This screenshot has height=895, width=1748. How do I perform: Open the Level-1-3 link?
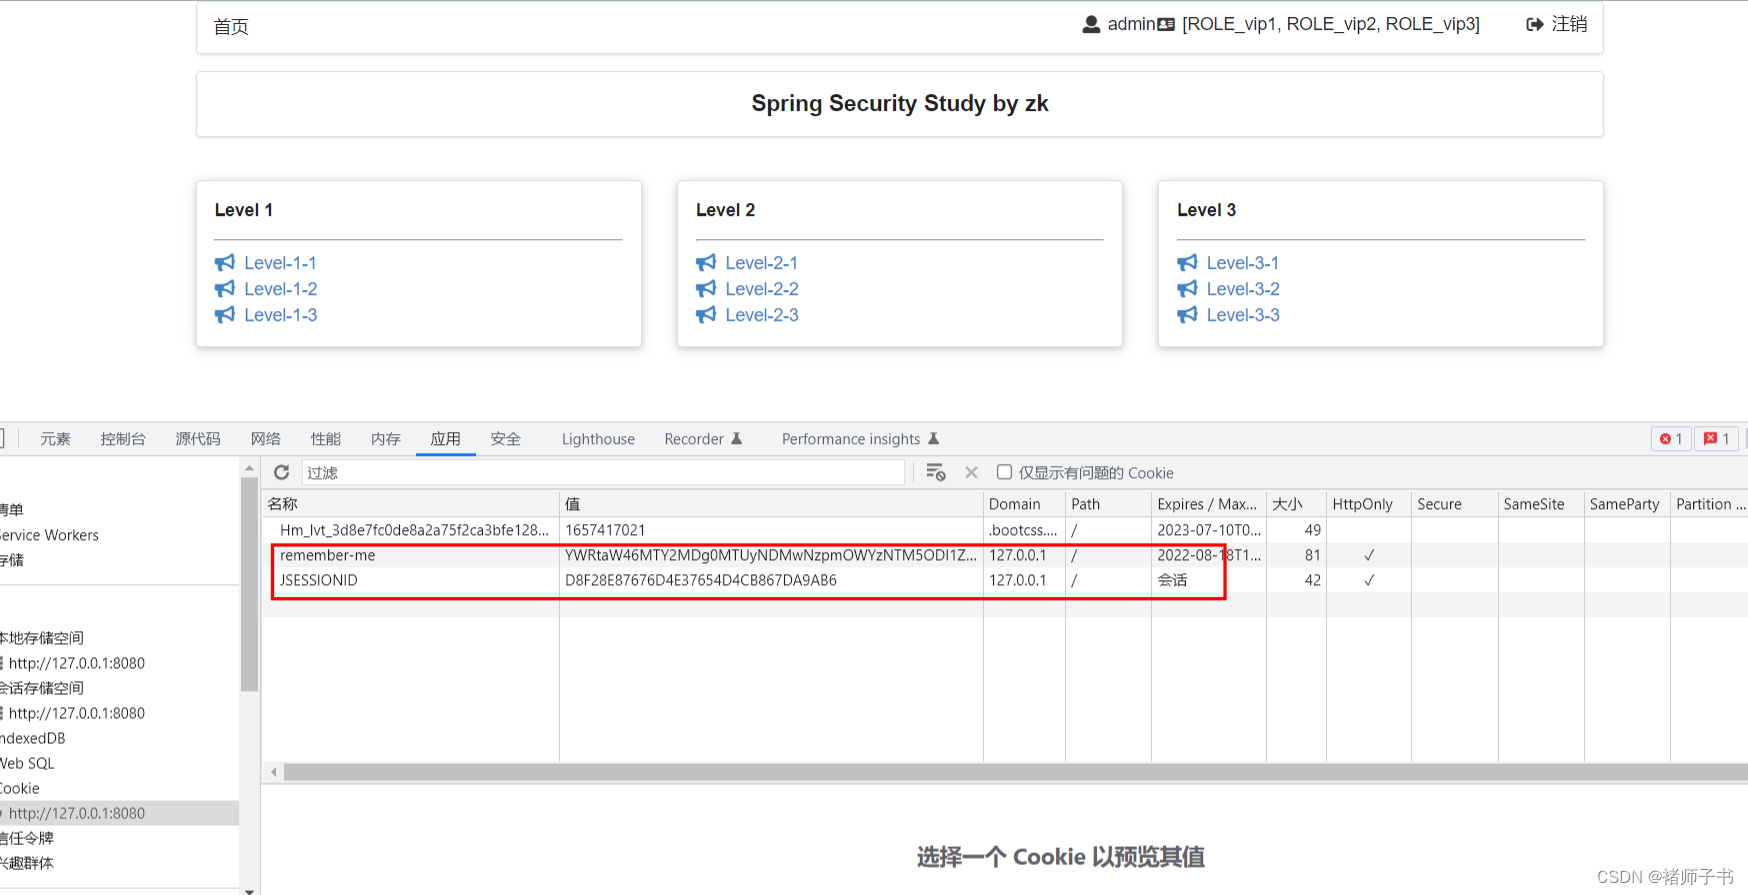(x=281, y=315)
